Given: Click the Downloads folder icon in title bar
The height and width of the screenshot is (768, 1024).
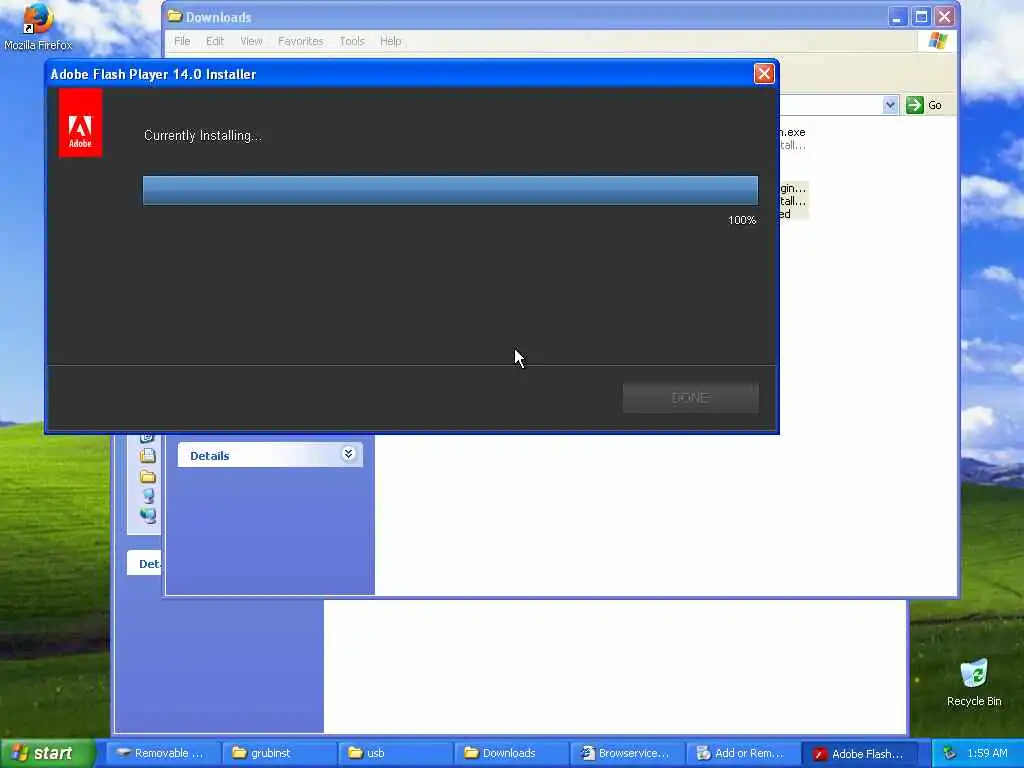Looking at the screenshot, I should [174, 16].
